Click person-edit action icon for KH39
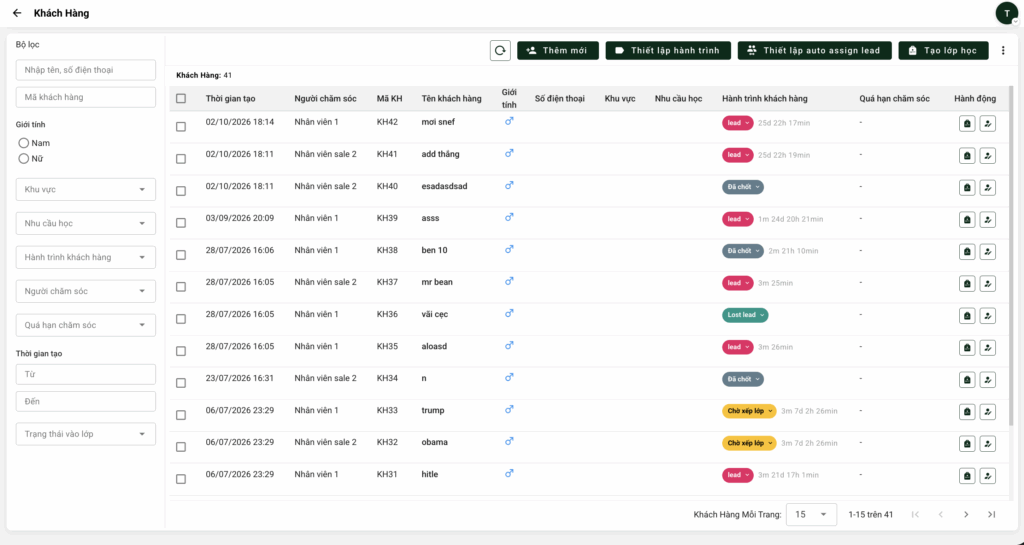The width and height of the screenshot is (1024, 545). coord(987,219)
